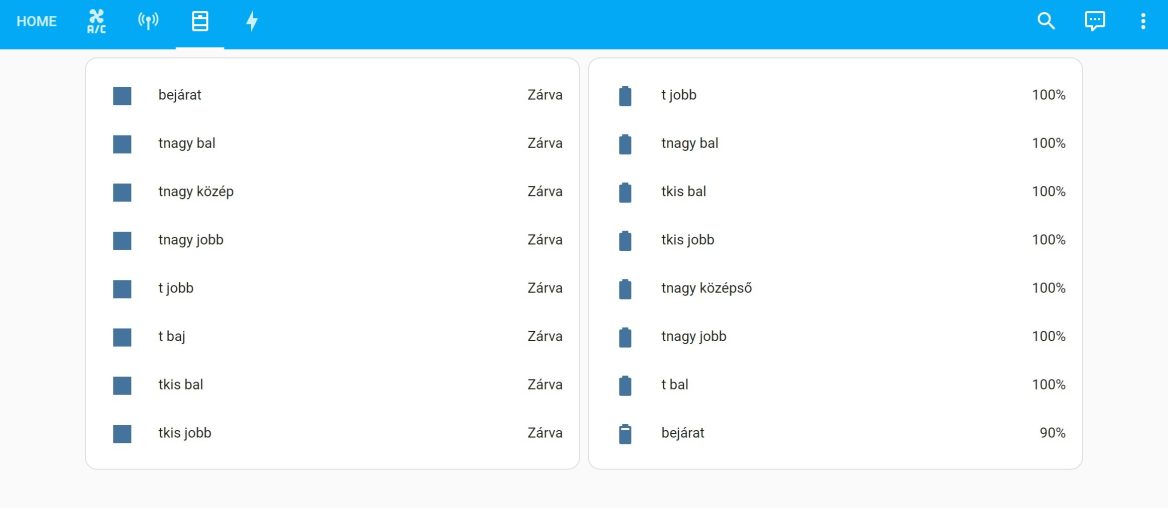1168x508 pixels.
Task: Click the bejárat battery icon
Action: coord(625,433)
